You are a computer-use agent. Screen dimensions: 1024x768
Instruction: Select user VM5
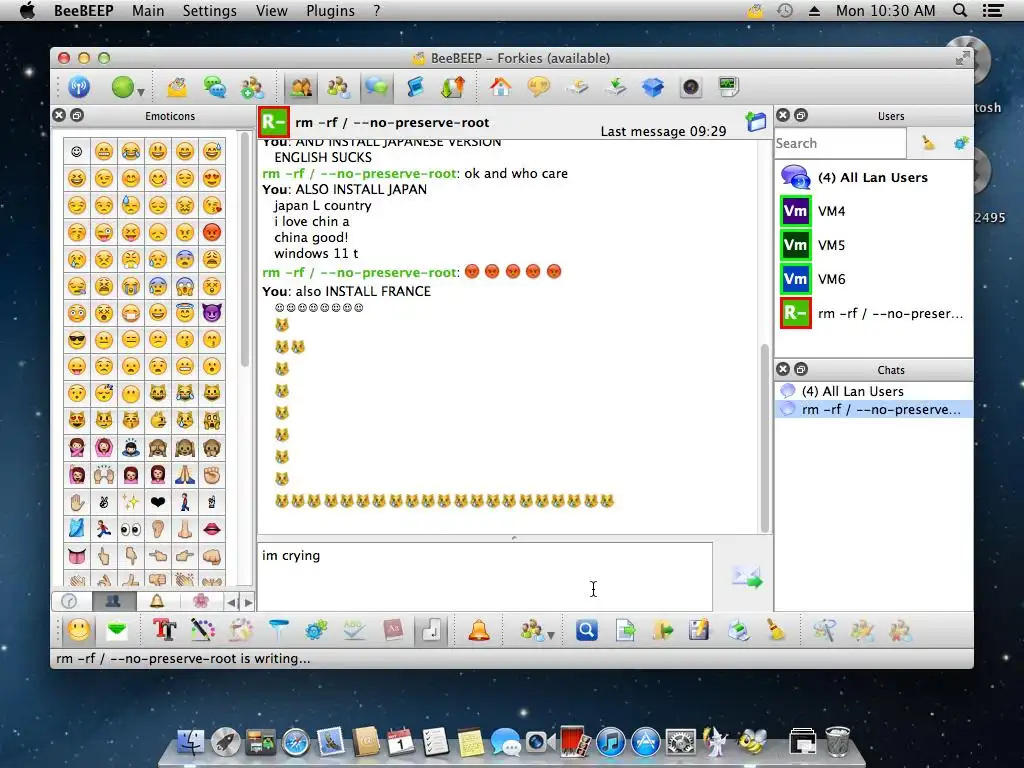874,245
